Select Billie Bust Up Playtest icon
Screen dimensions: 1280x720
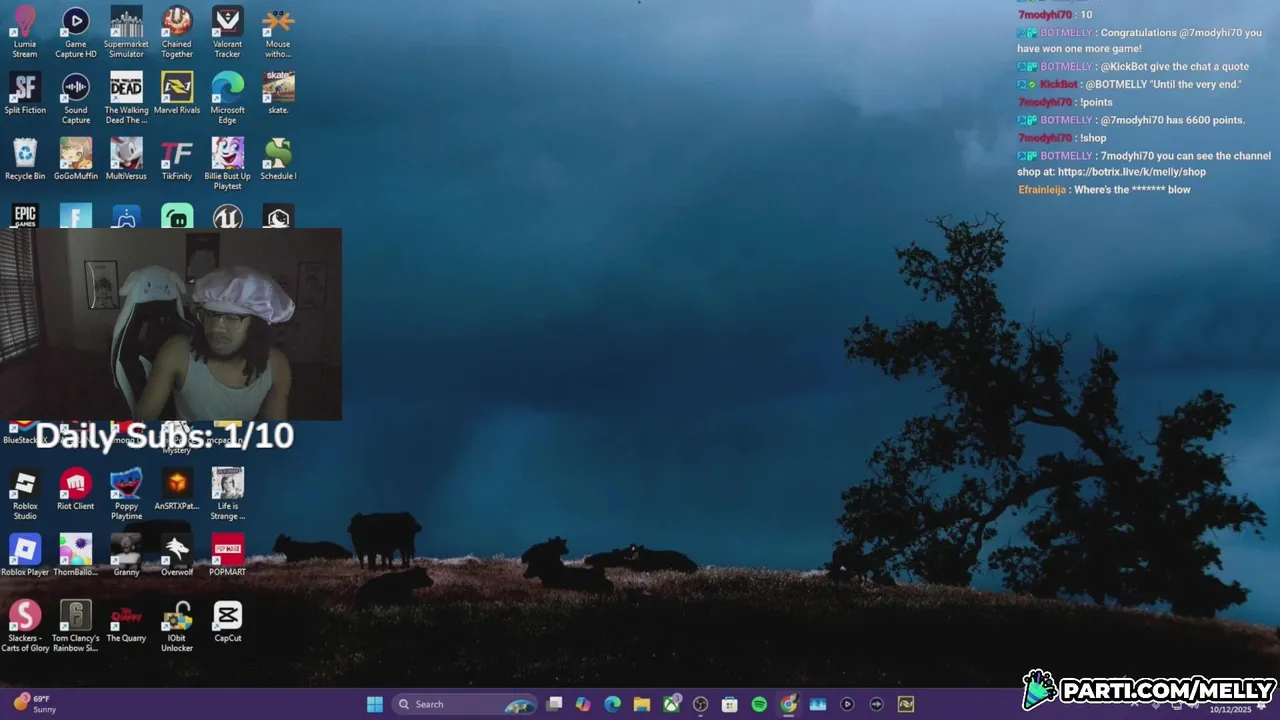click(227, 164)
